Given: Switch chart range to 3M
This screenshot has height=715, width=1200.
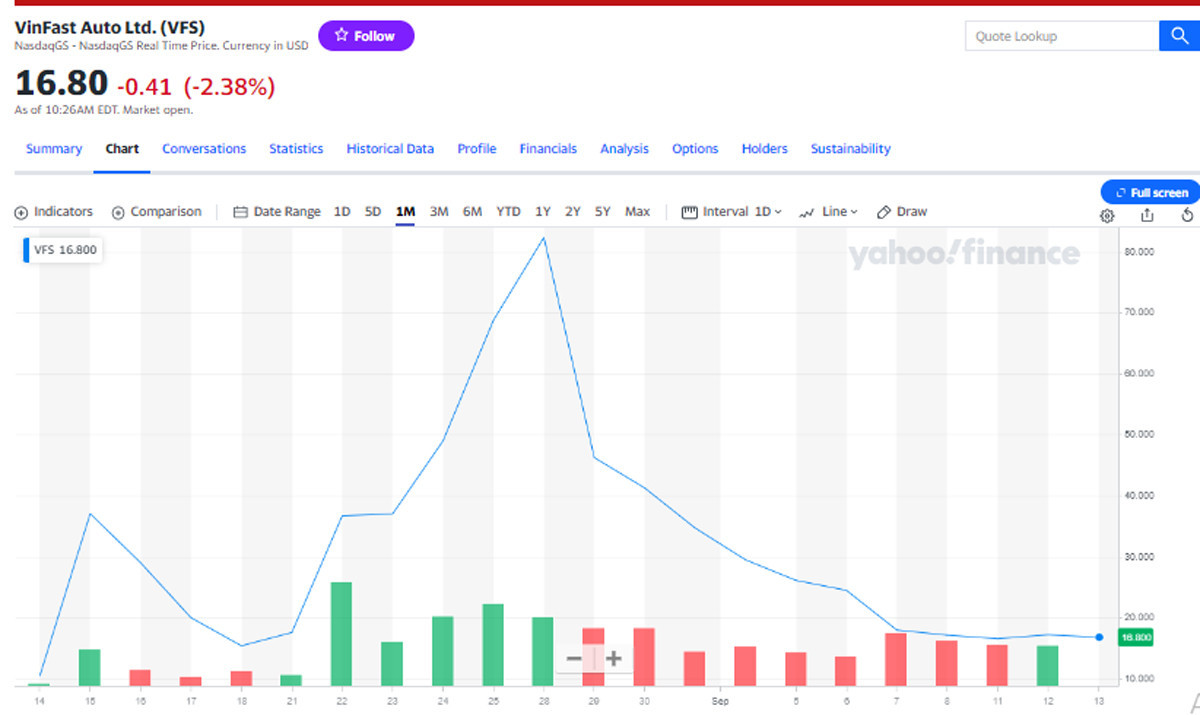Looking at the screenshot, I should pos(439,212).
